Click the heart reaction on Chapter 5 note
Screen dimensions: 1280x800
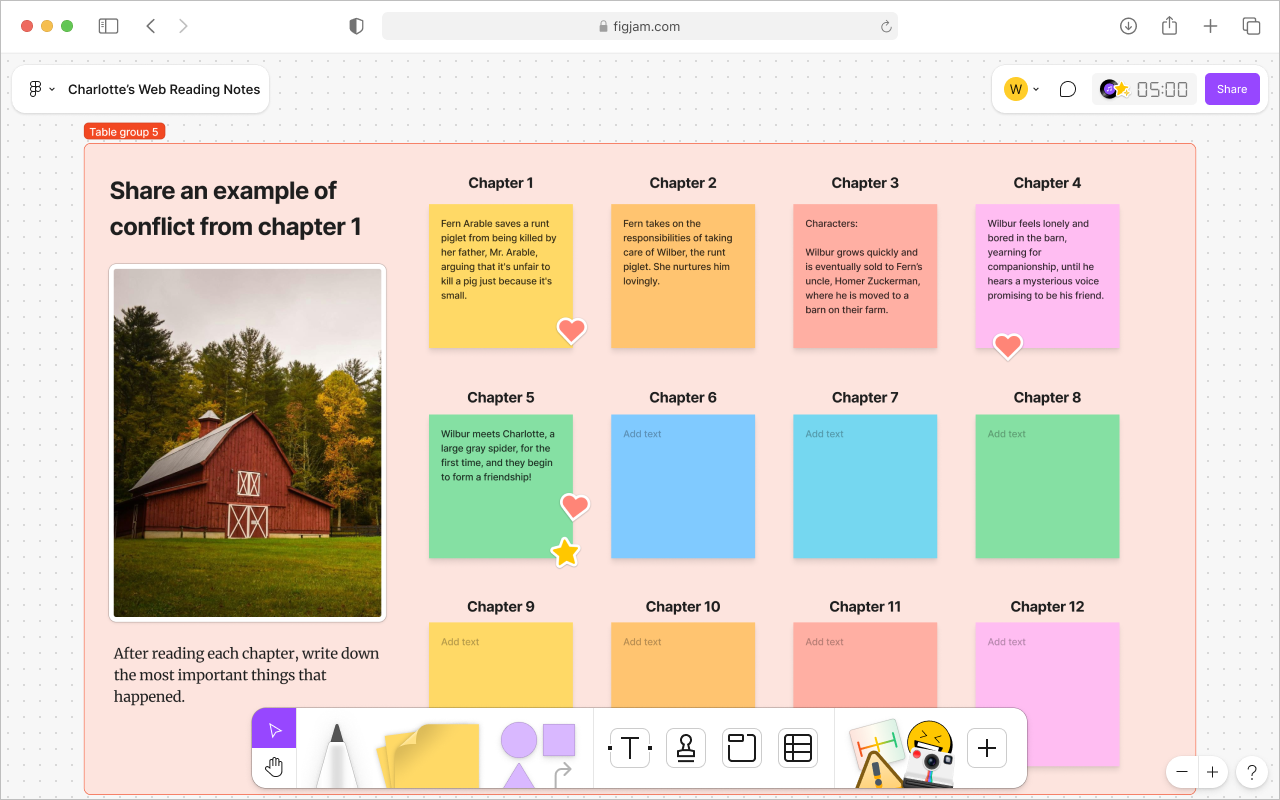[575, 507]
